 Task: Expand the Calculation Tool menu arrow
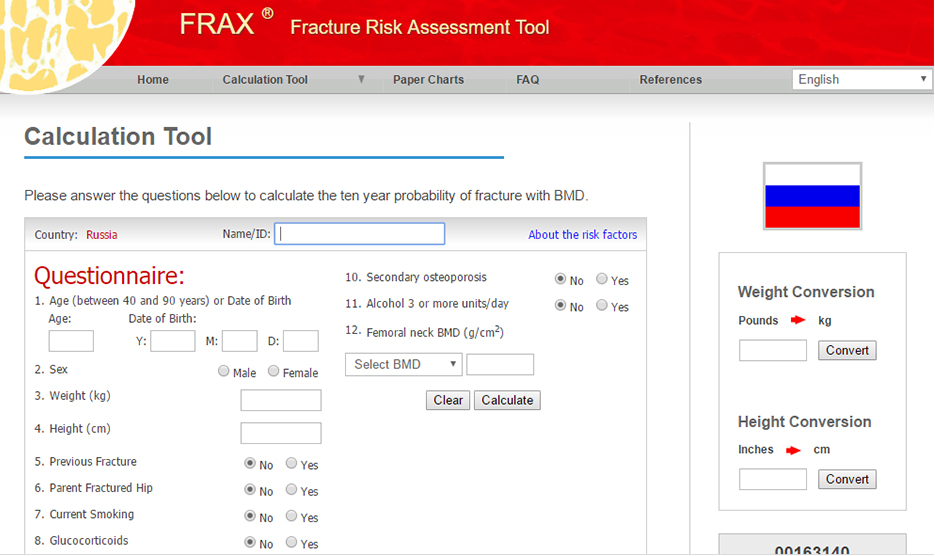(361, 79)
